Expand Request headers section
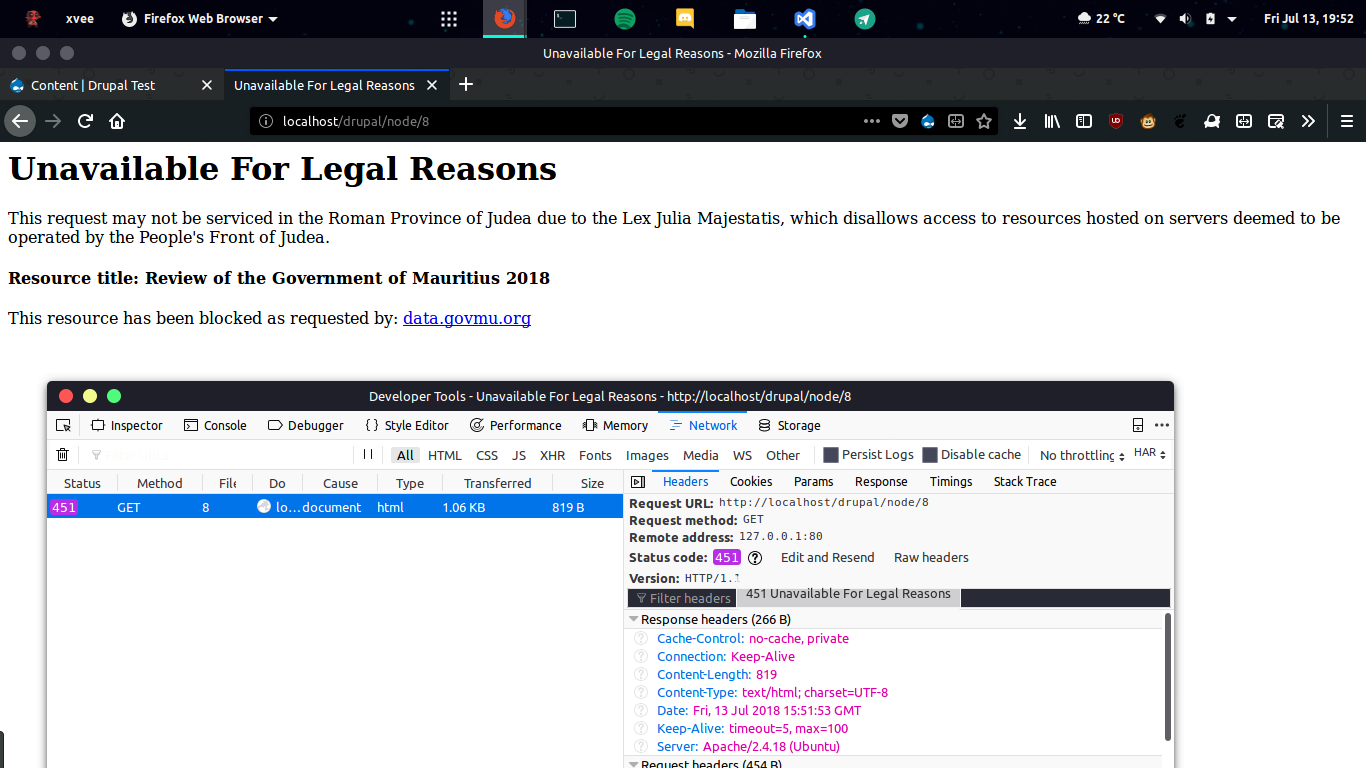Image resolution: width=1366 pixels, height=768 pixels. pyautogui.click(x=634, y=764)
